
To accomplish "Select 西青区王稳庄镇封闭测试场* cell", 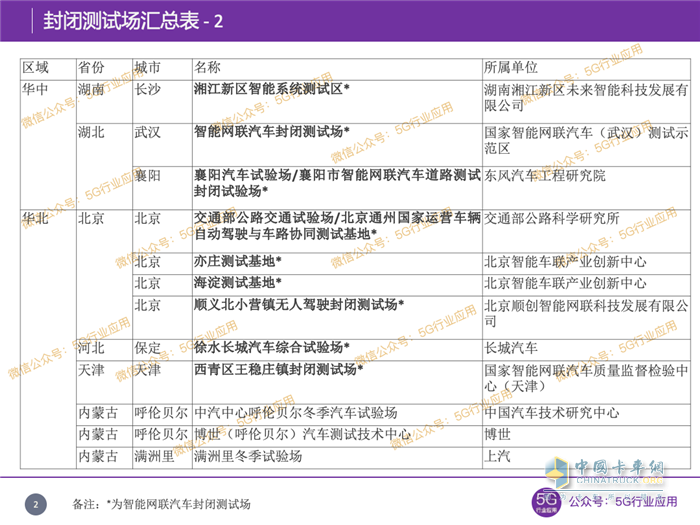I will [338, 382].
